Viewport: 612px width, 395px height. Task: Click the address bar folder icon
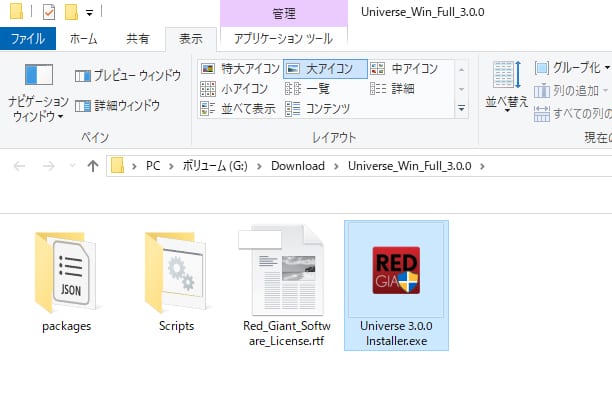tap(117, 166)
